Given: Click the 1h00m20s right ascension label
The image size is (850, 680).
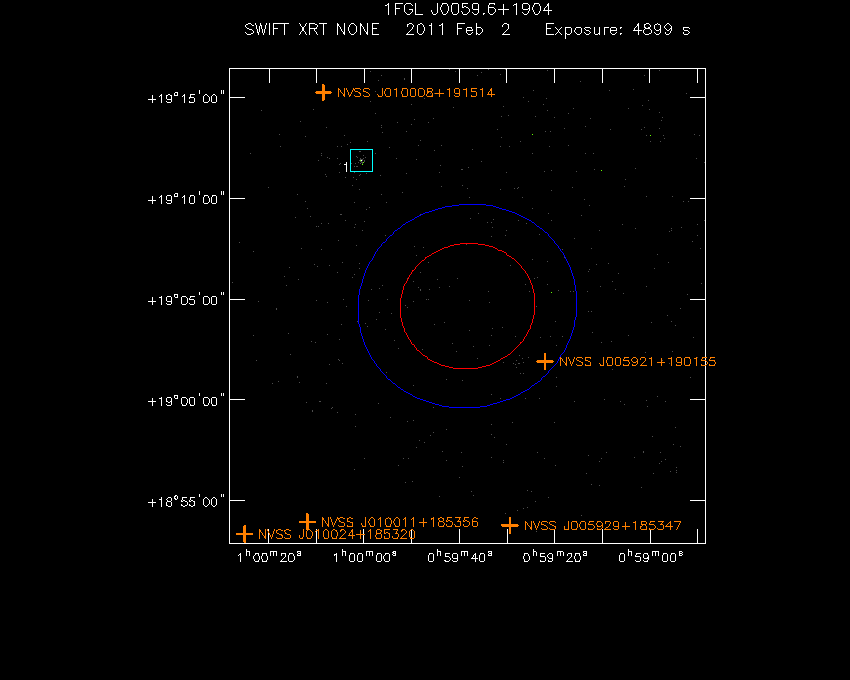Looking at the screenshot, I should pyautogui.click(x=269, y=557).
